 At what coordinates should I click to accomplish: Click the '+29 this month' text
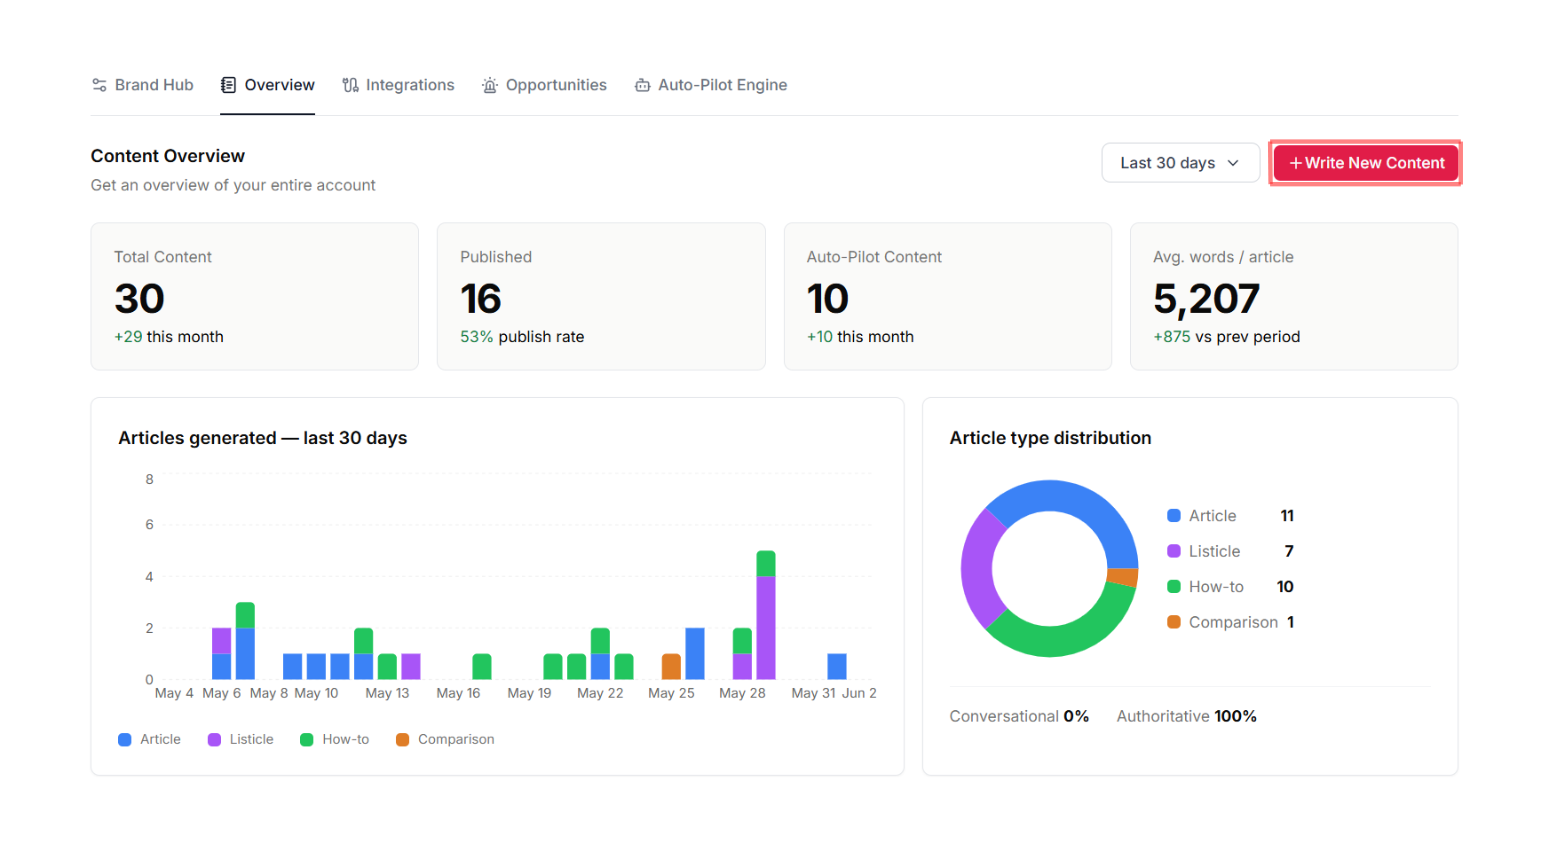tap(169, 337)
